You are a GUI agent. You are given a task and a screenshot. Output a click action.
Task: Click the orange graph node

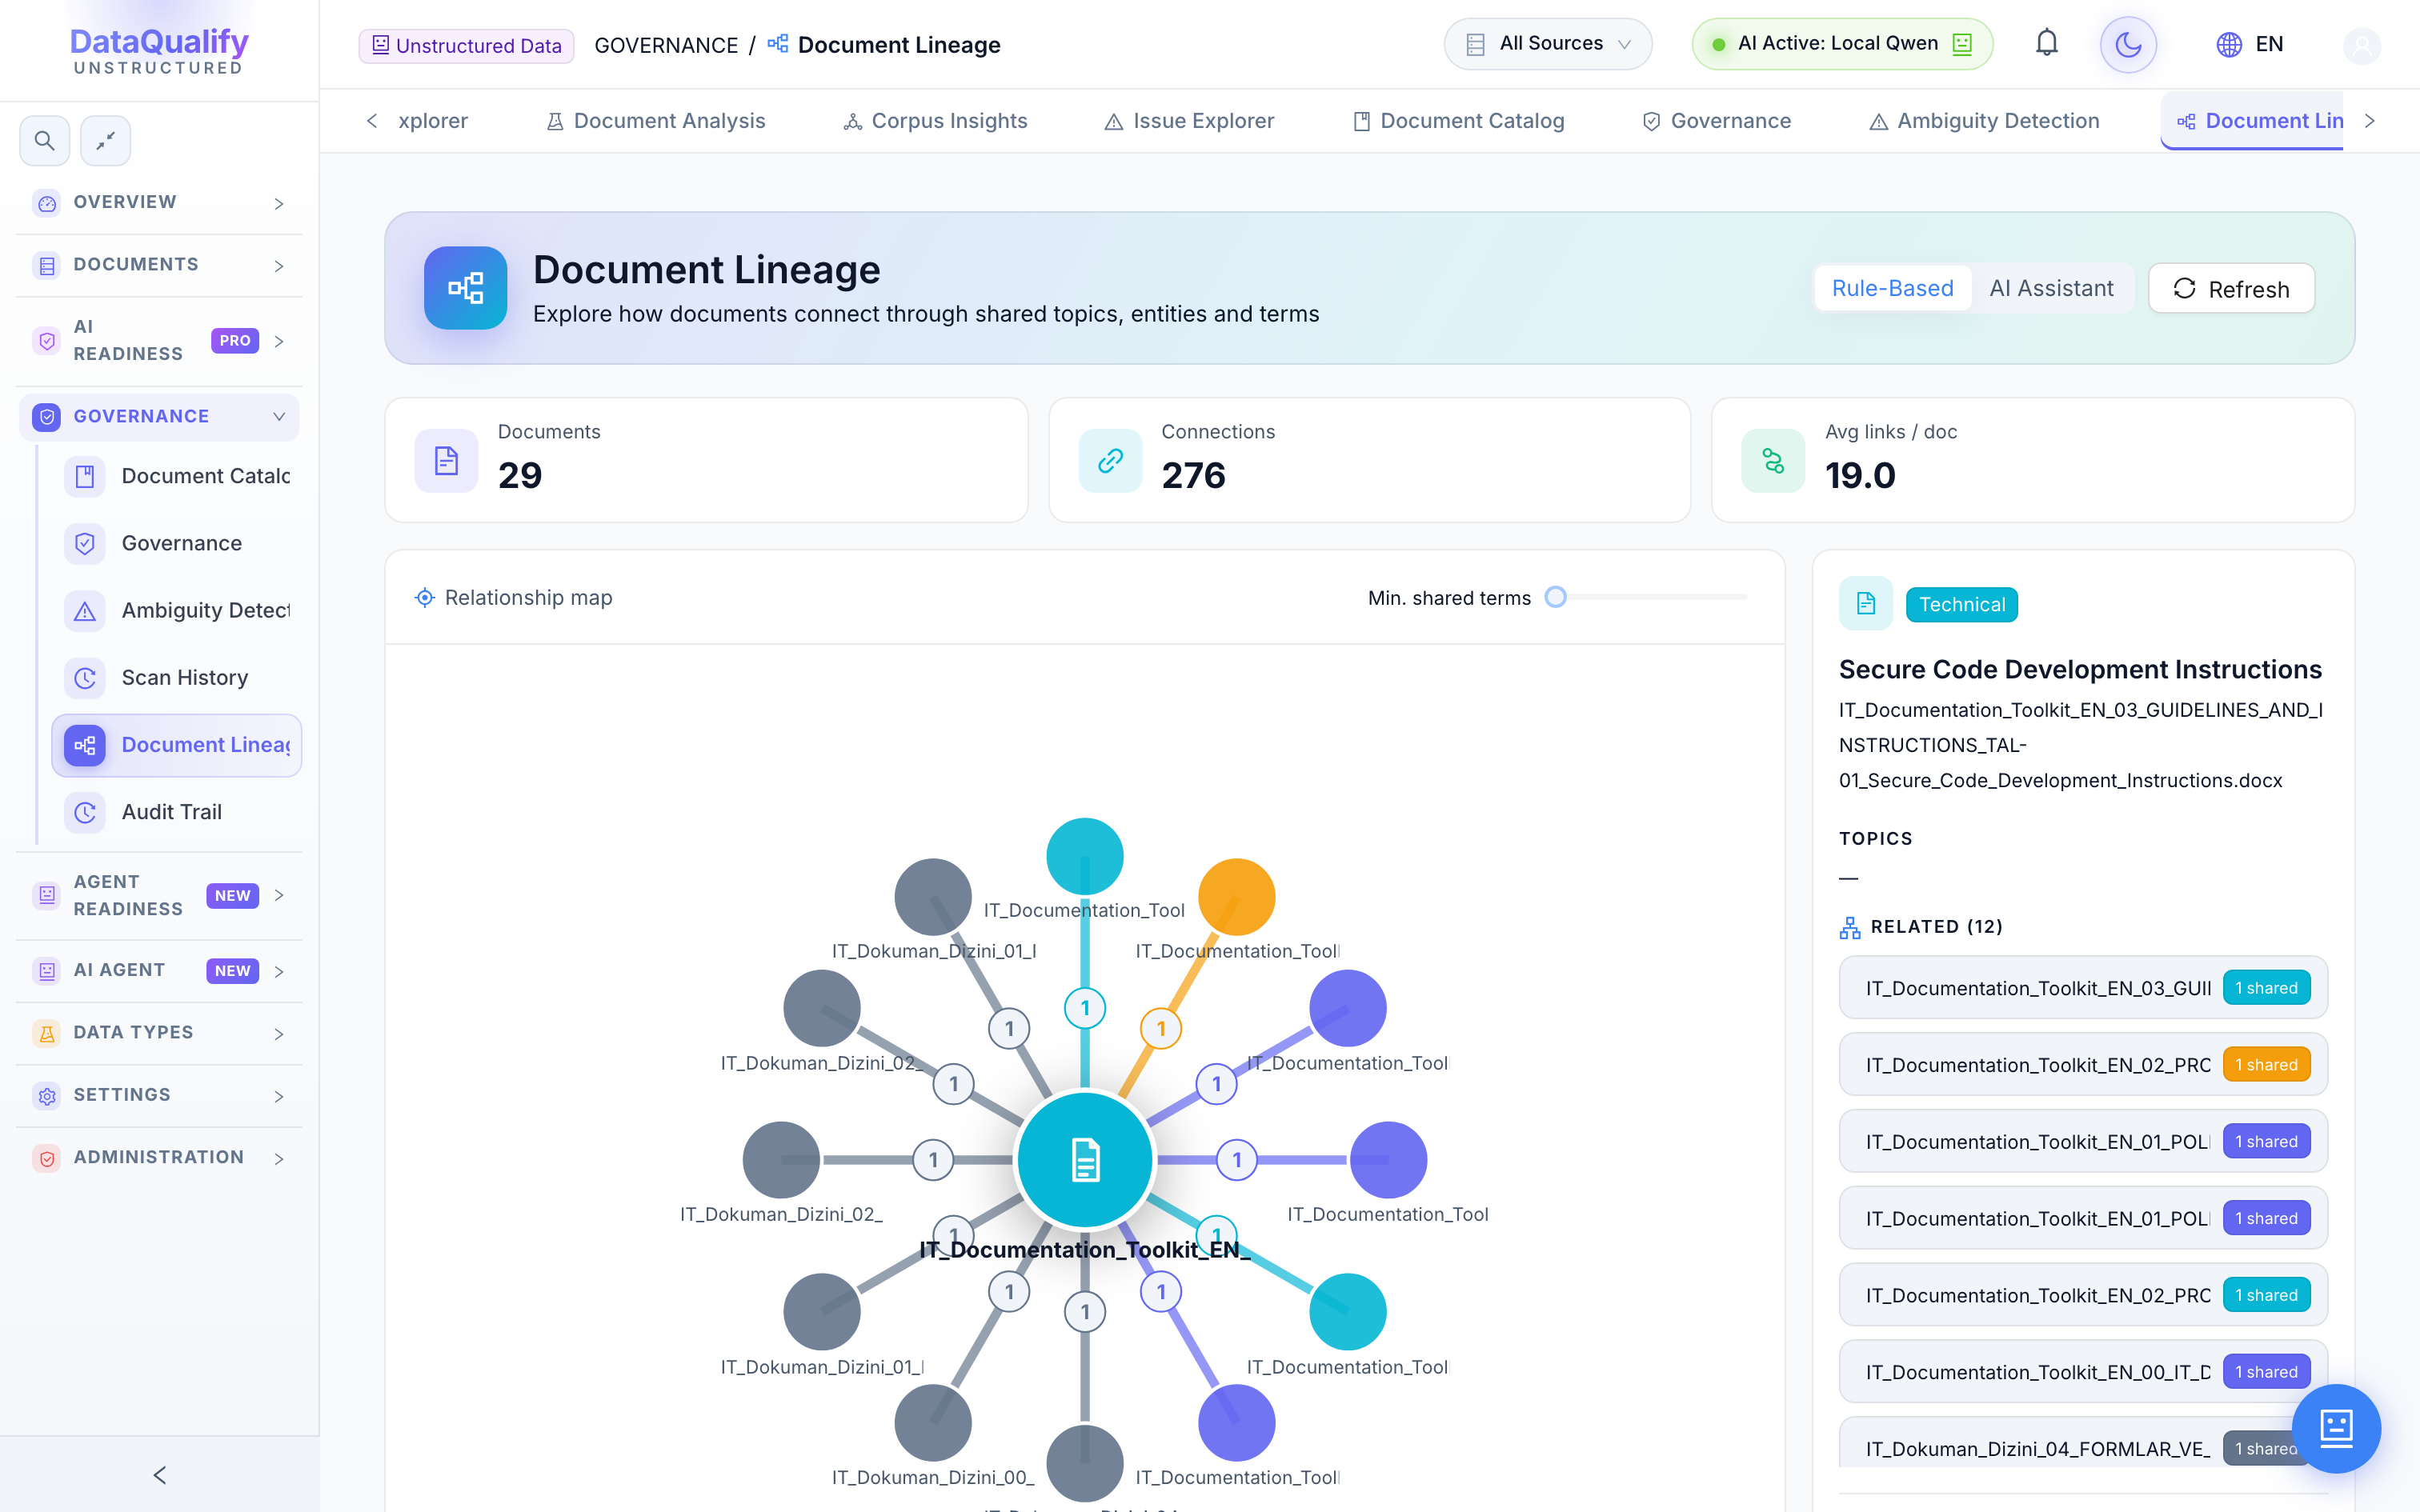pyautogui.click(x=1237, y=897)
